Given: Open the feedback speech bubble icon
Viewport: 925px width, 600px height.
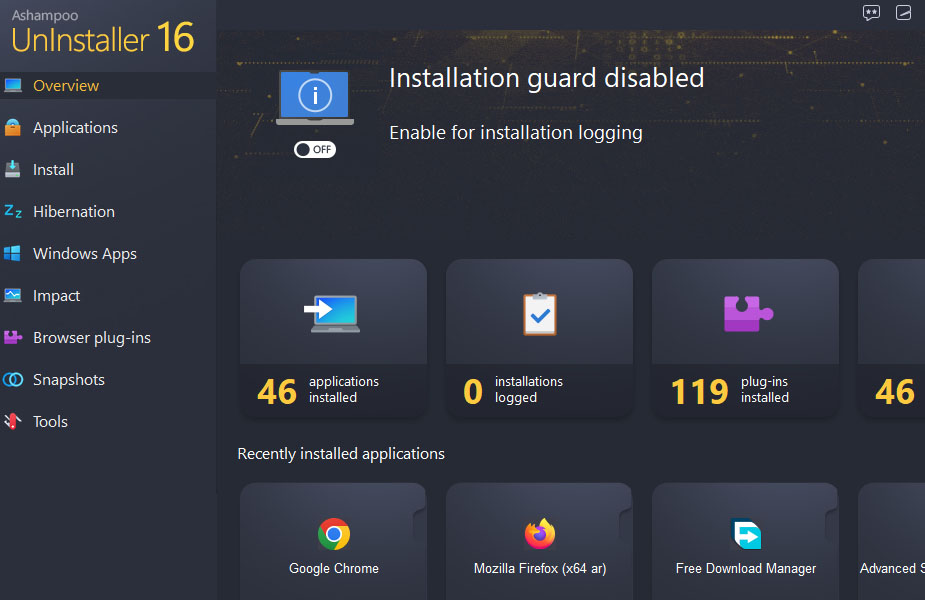Looking at the screenshot, I should tap(871, 13).
